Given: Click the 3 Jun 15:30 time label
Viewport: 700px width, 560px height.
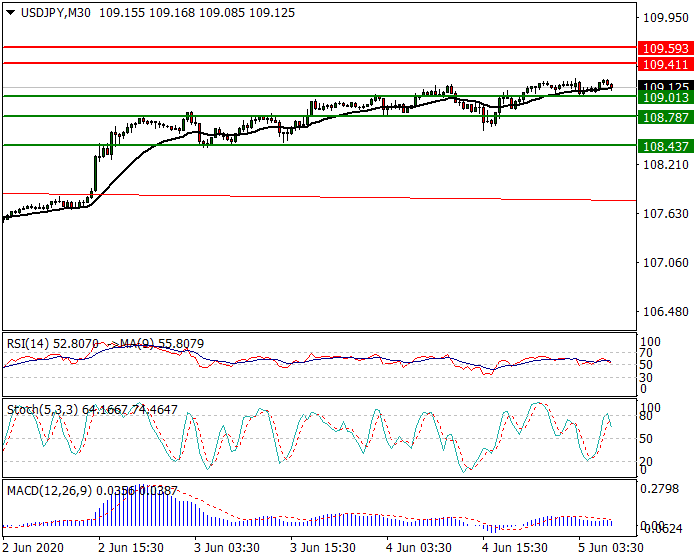Looking at the screenshot, I should pyautogui.click(x=323, y=548).
